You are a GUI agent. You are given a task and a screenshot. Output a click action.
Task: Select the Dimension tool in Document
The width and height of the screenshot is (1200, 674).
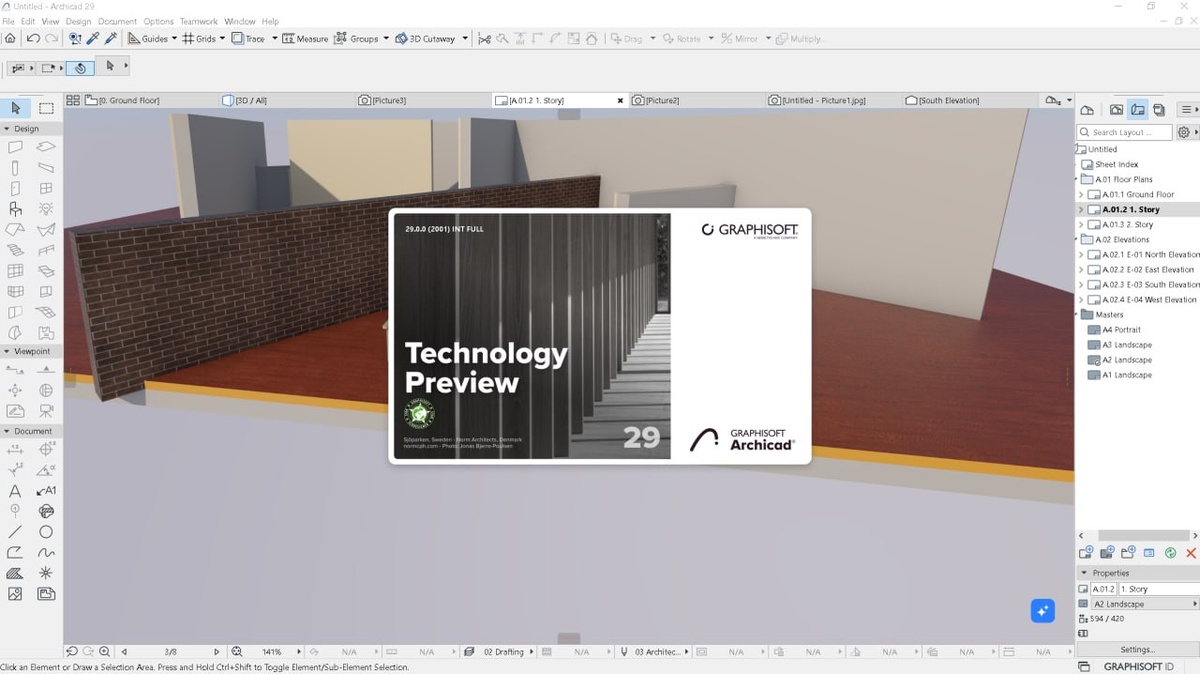pyautogui.click(x=15, y=450)
